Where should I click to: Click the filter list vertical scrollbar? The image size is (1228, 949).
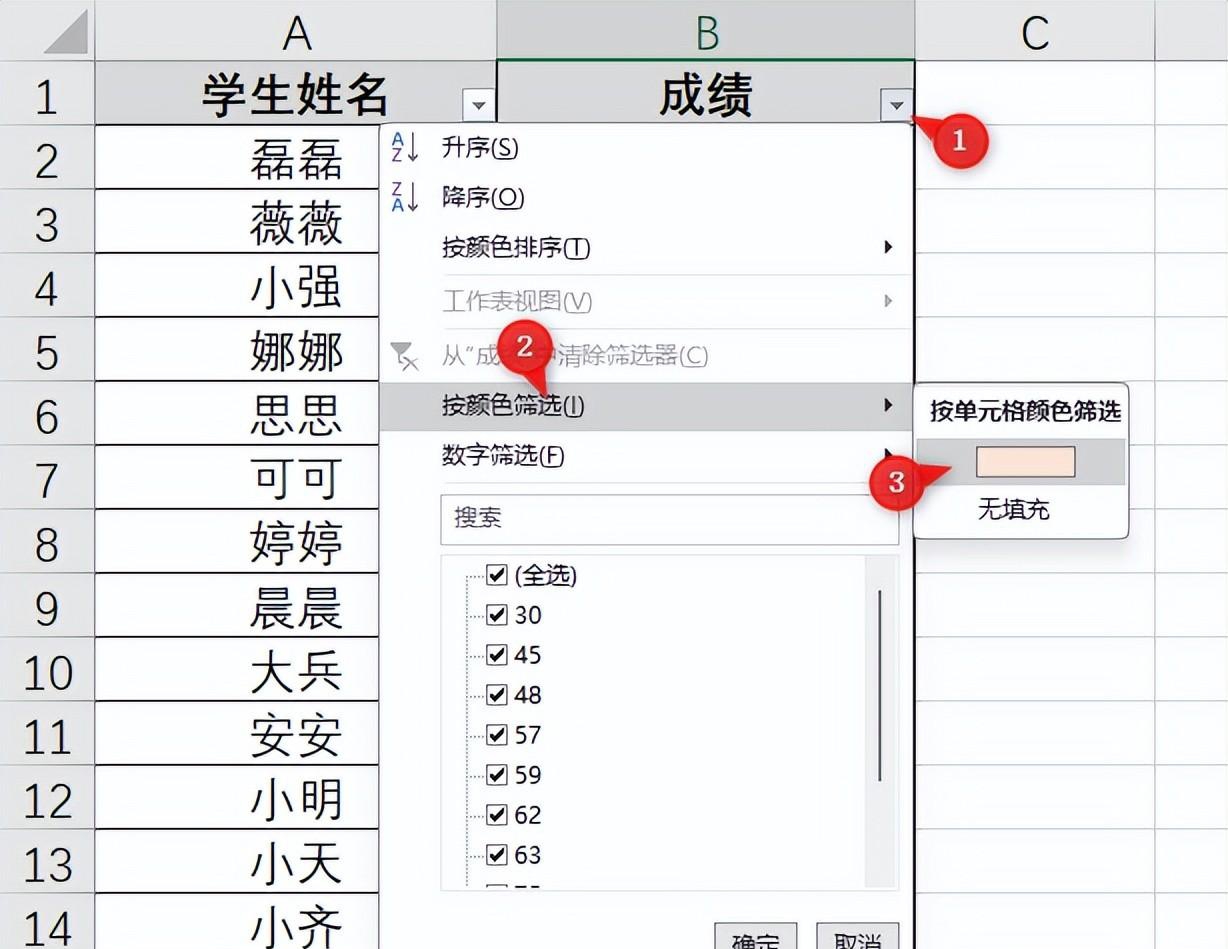pos(880,685)
